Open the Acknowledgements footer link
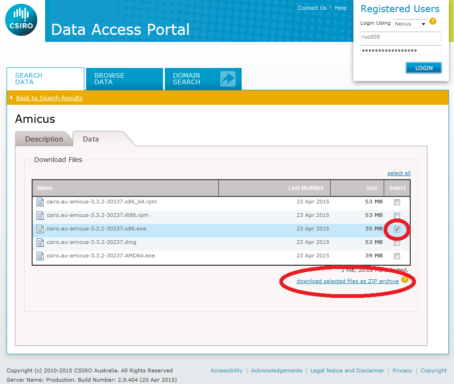This screenshot has width=454, height=384. click(276, 370)
